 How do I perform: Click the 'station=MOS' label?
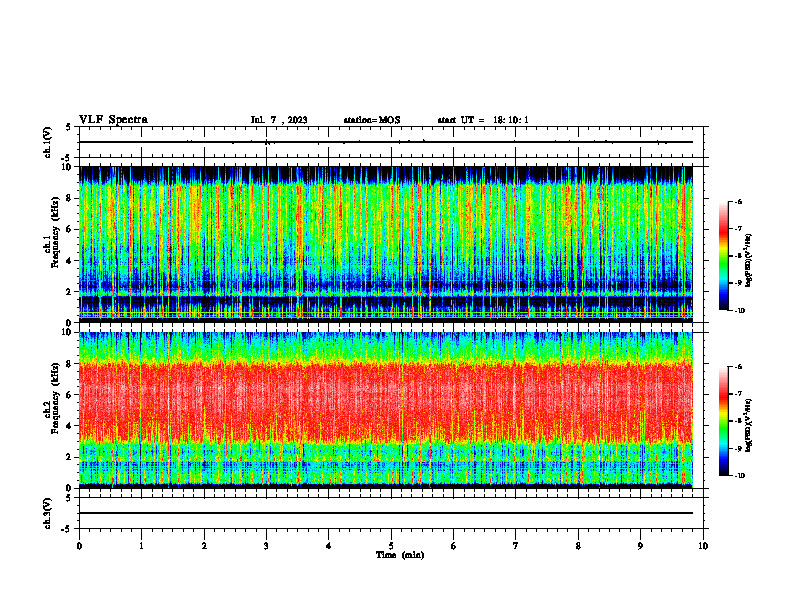pyautogui.click(x=372, y=120)
